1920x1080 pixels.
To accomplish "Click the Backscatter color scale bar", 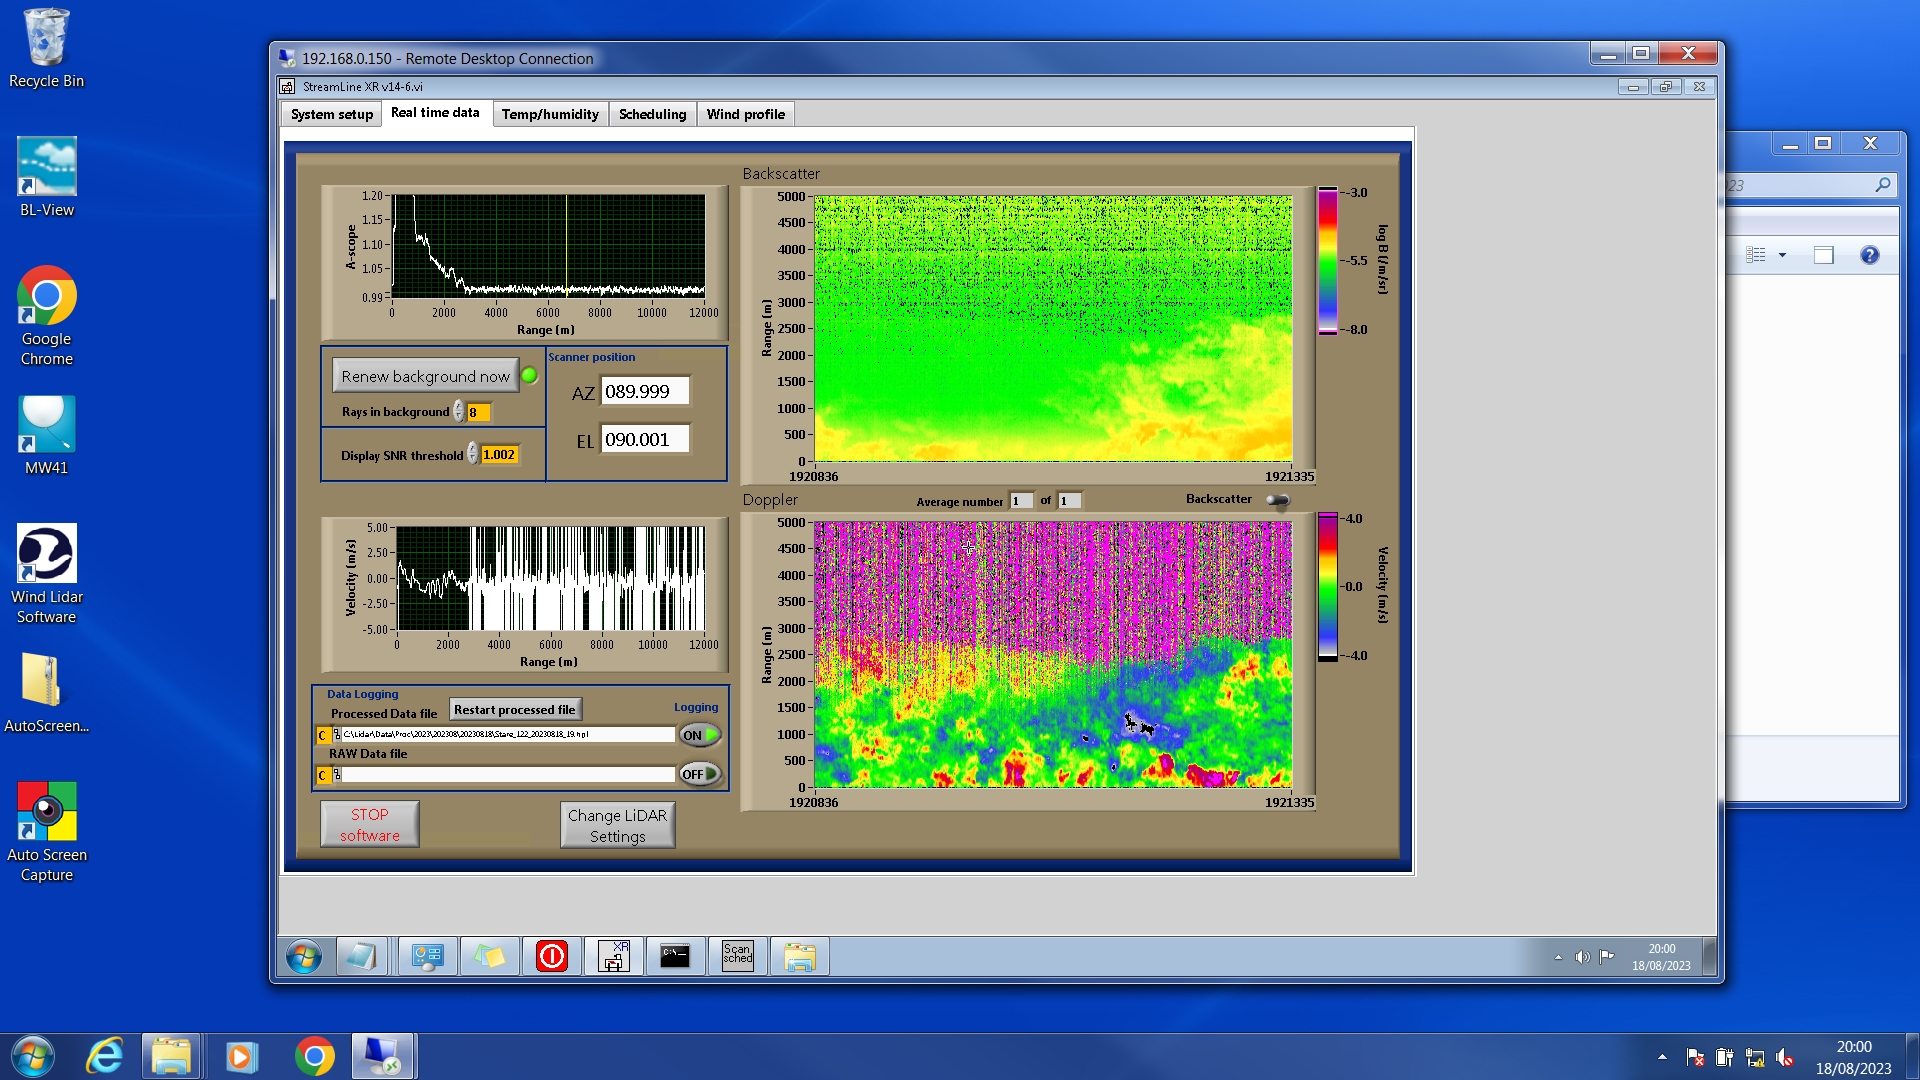I will pyautogui.click(x=1327, y=260).
